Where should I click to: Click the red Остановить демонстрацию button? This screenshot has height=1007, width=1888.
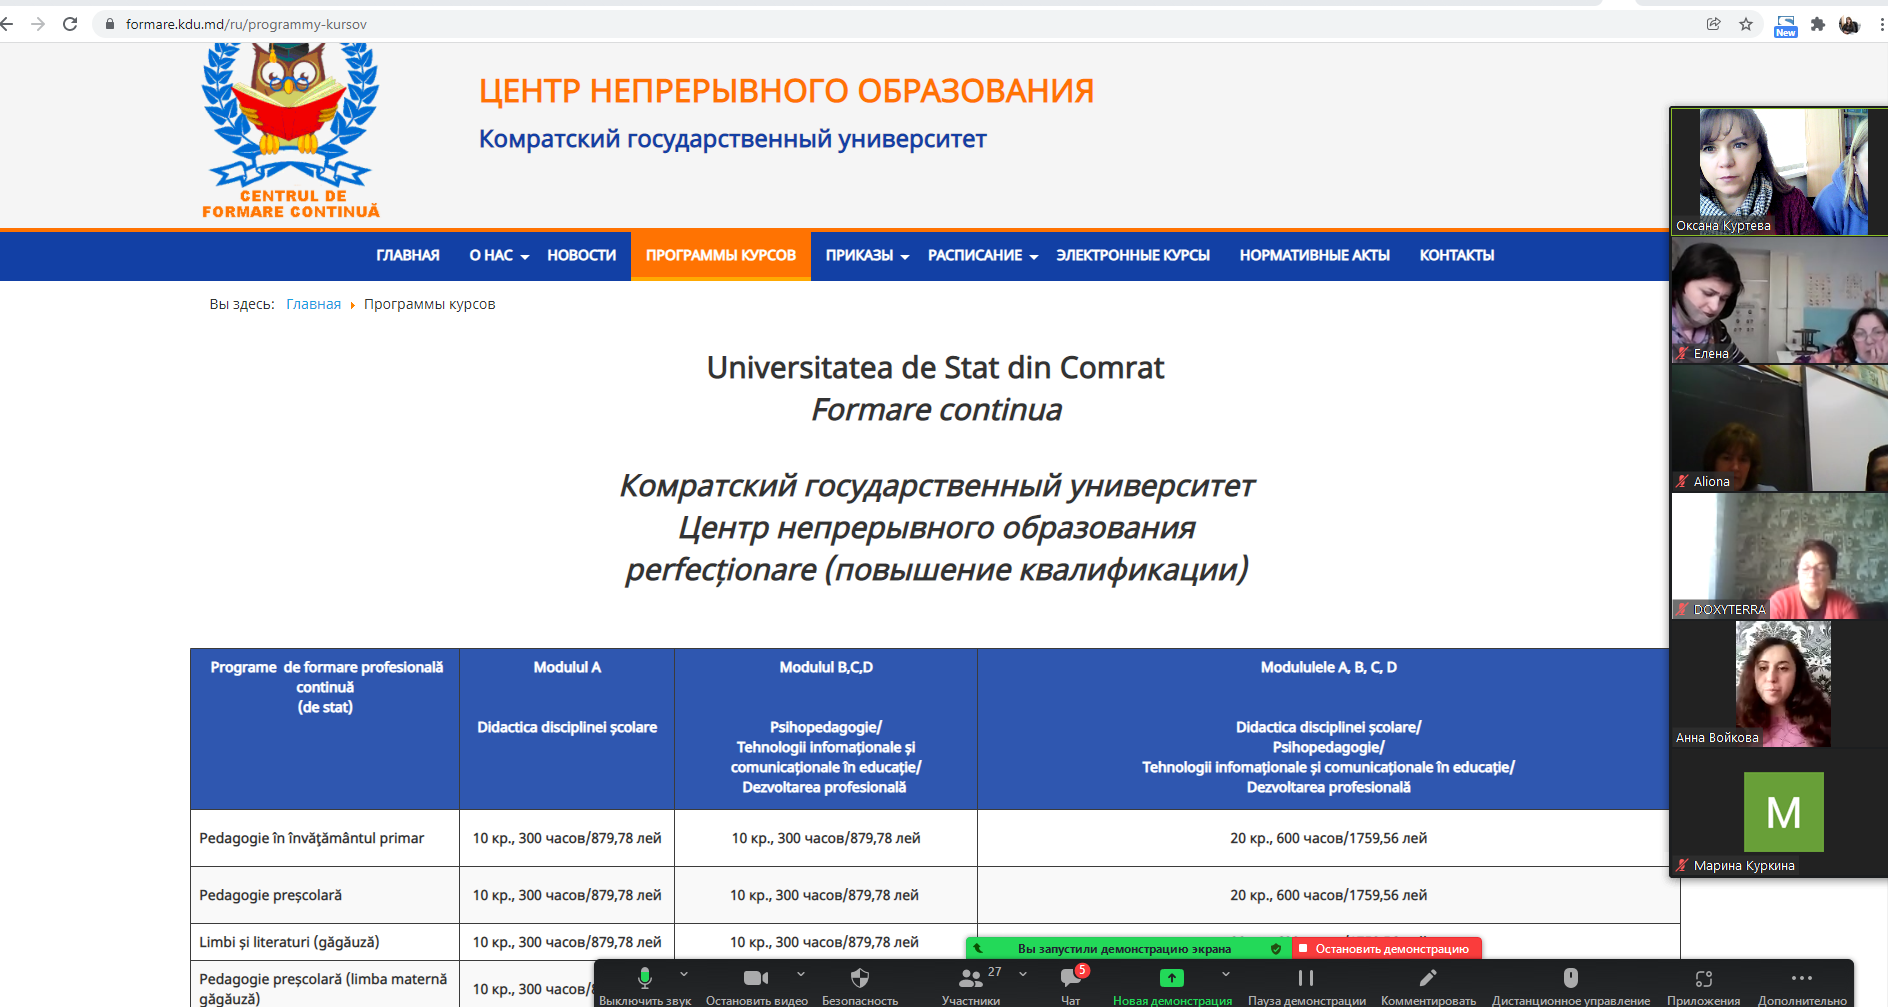(x=1386, y=949)
